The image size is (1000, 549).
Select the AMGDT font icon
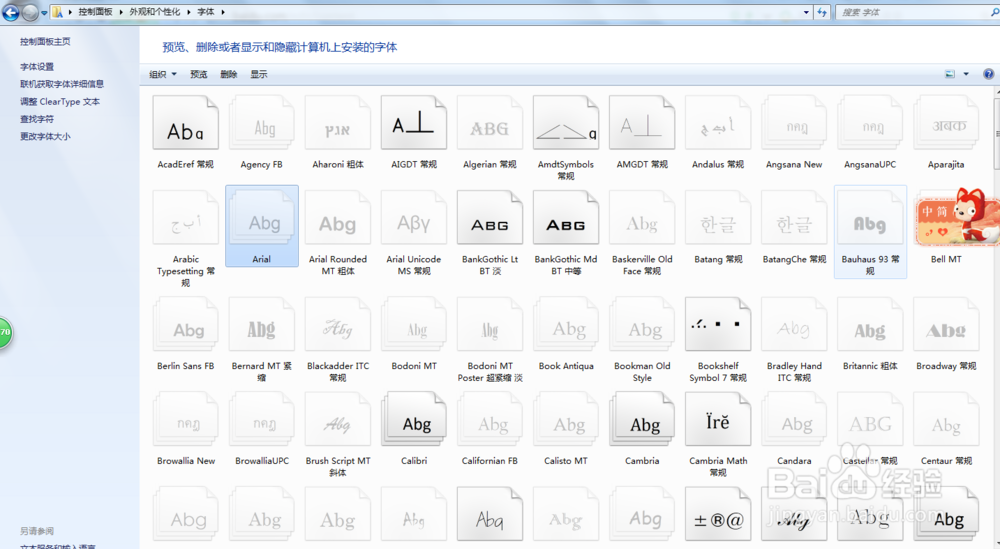click(642, 123)
